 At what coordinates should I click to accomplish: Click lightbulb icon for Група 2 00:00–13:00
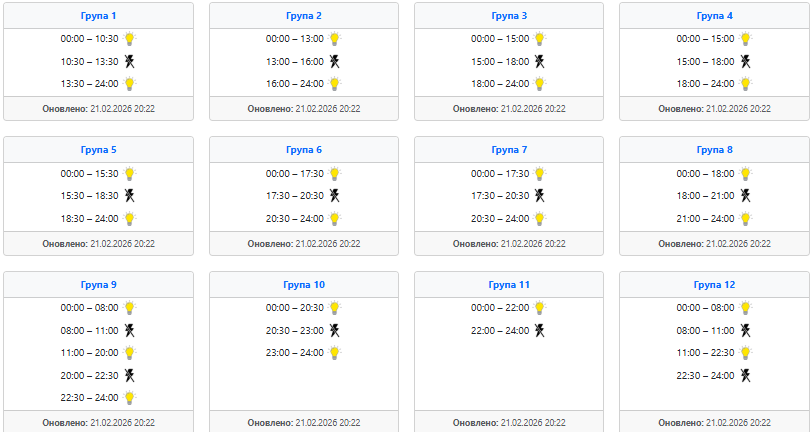335,39
